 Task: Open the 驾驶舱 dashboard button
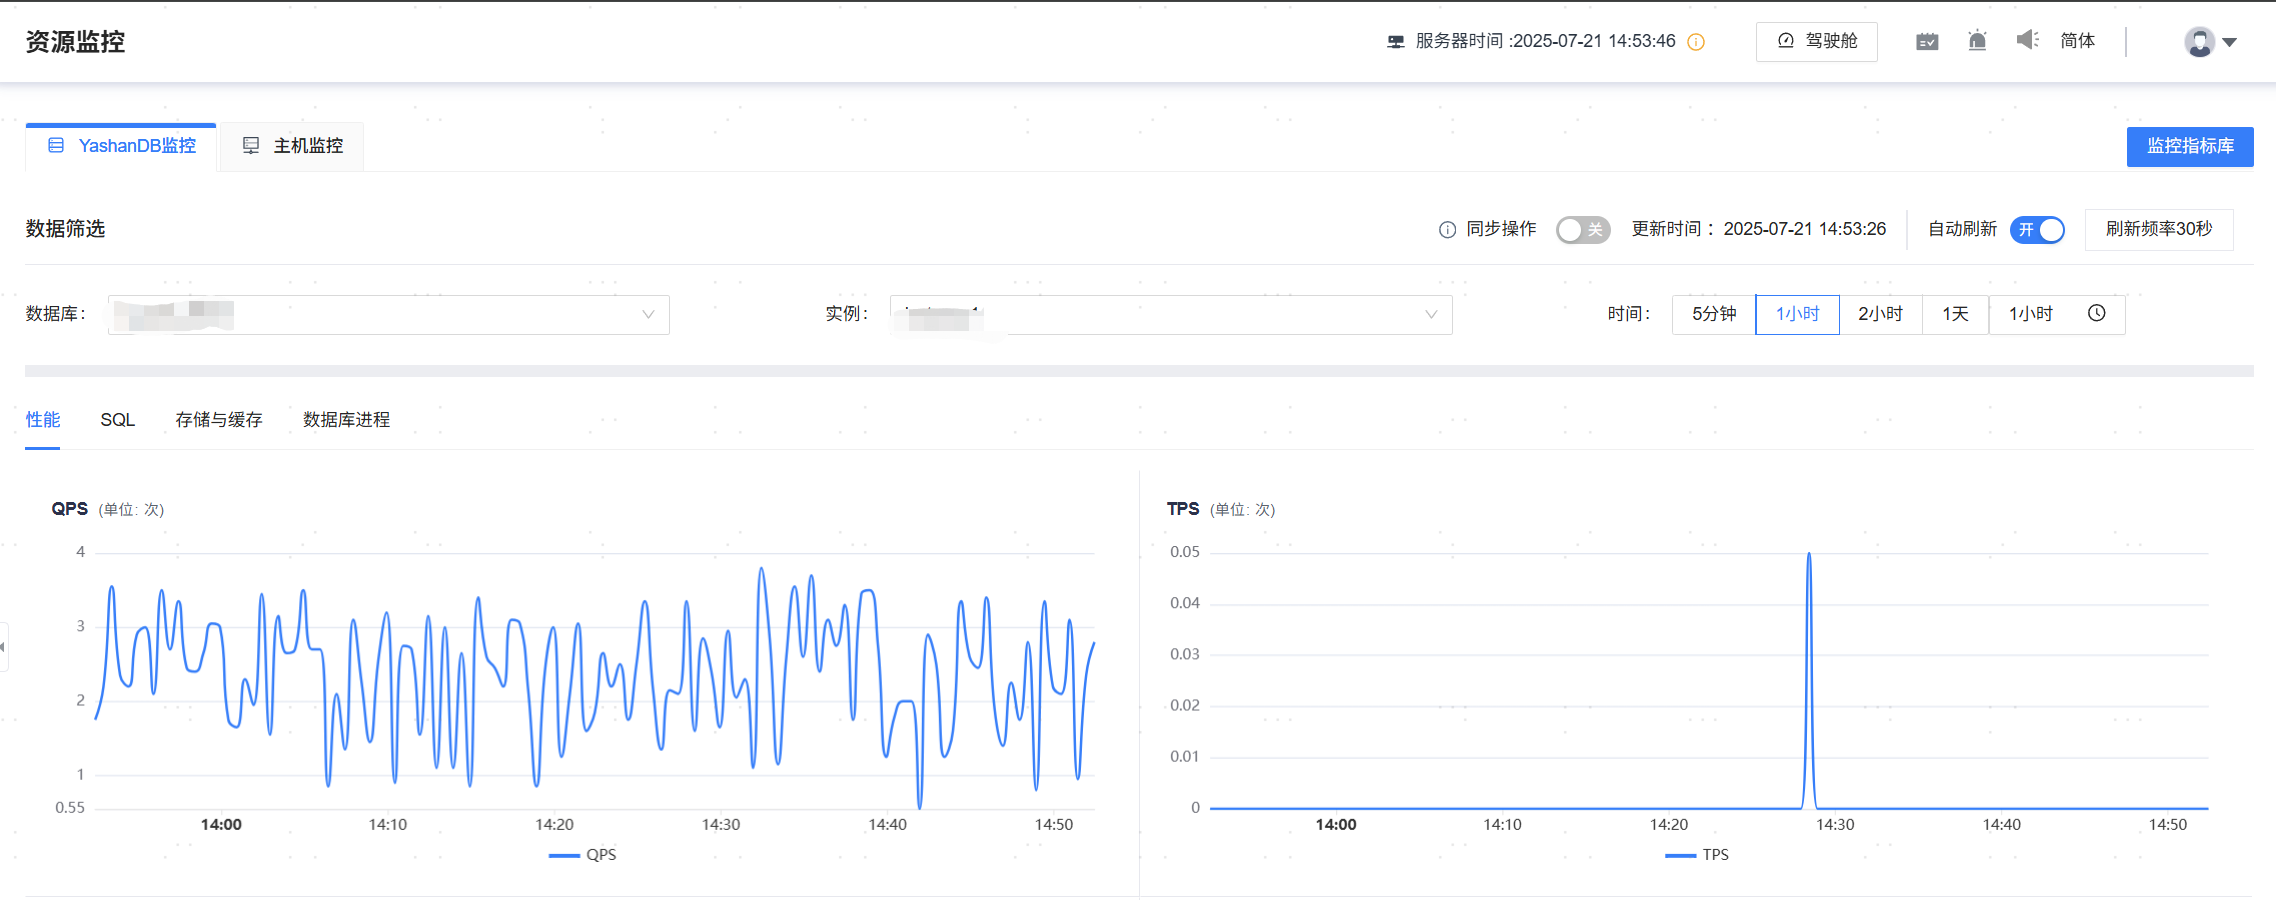(1816, 41)
